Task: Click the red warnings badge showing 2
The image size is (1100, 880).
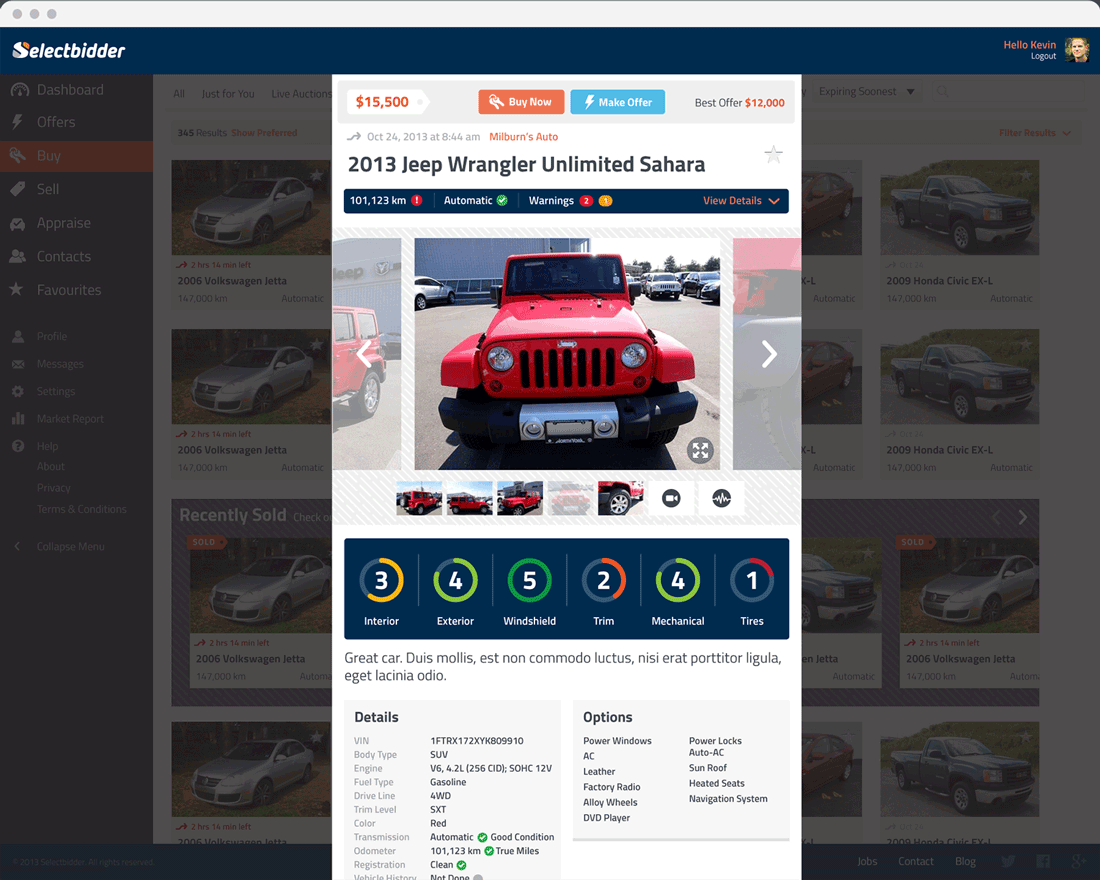Action: tap(586, 201)
